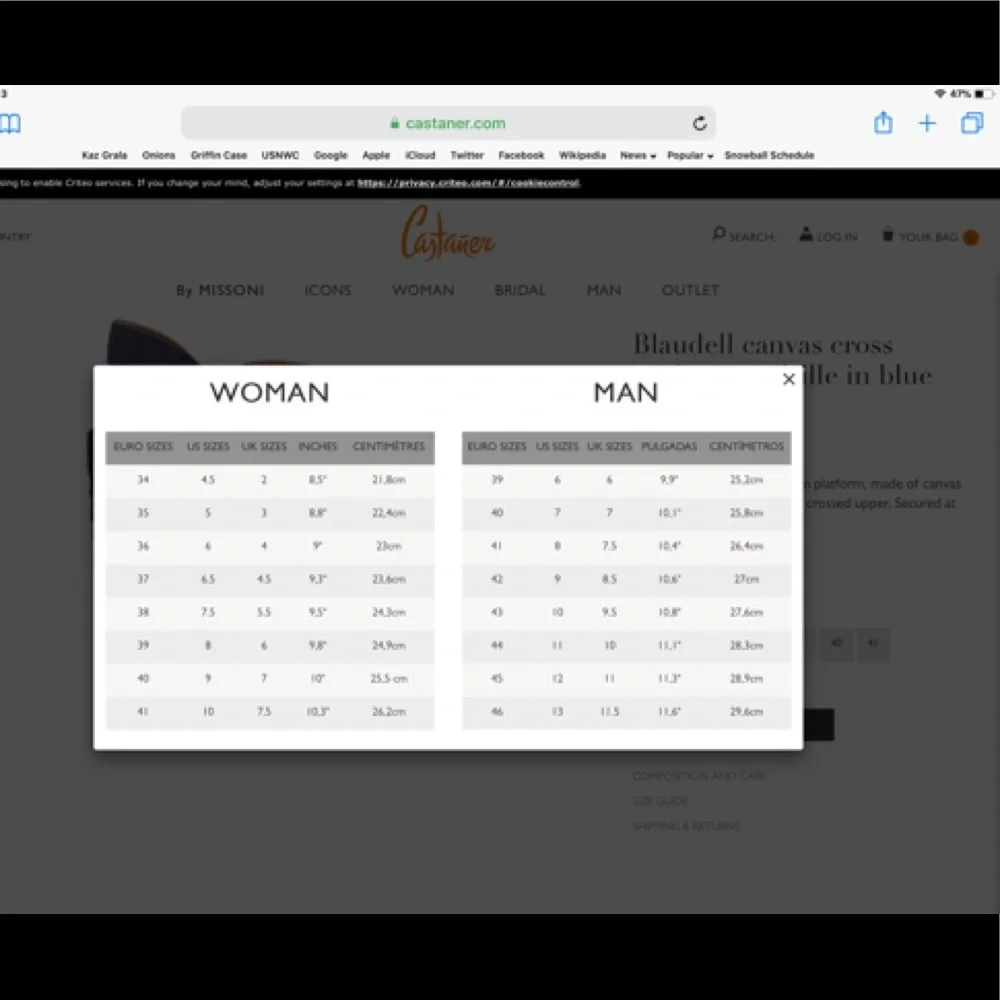Open the USNWC bookmark
Viewport: 1000px width, 1000px height.
coord(280,155)
